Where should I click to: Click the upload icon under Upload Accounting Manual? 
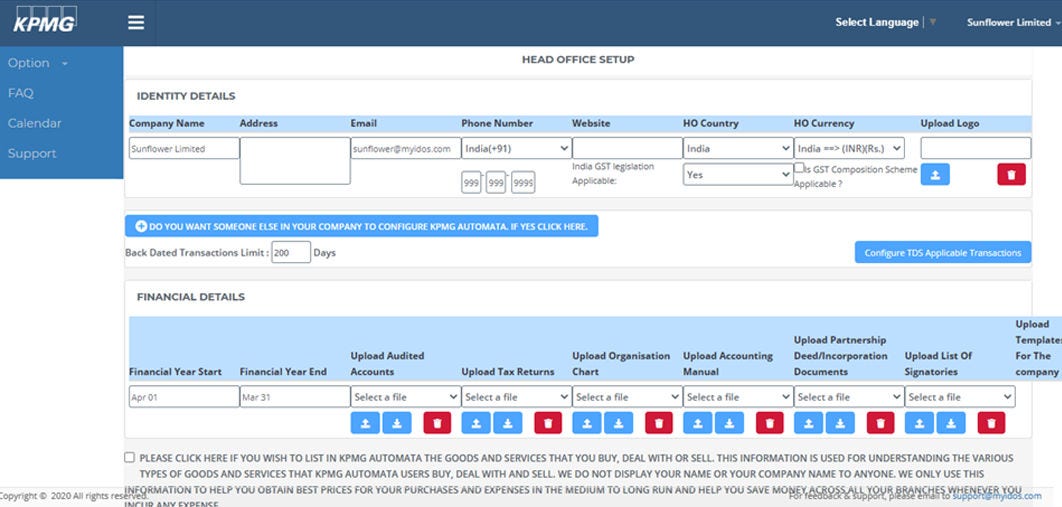pos(698,423)
